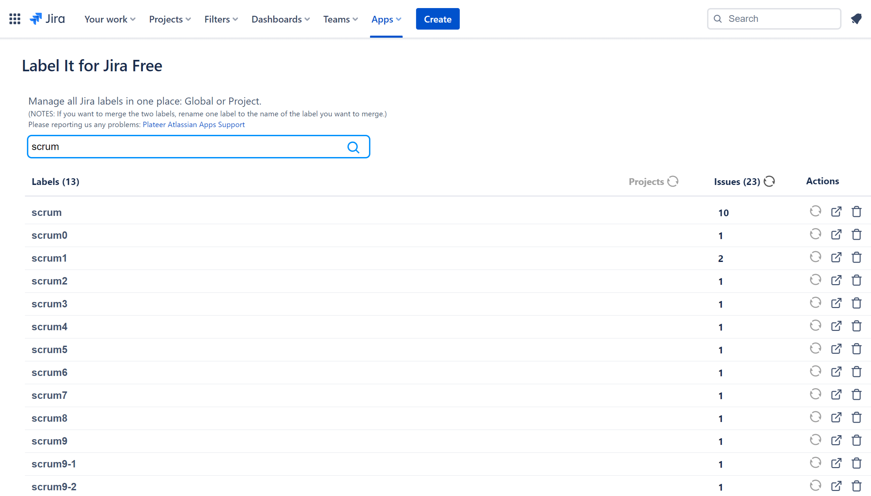Open scrum2 issues via external link icon
Image resolution: width=871 pixels, height=496 pixels.
tap(836, 280)
